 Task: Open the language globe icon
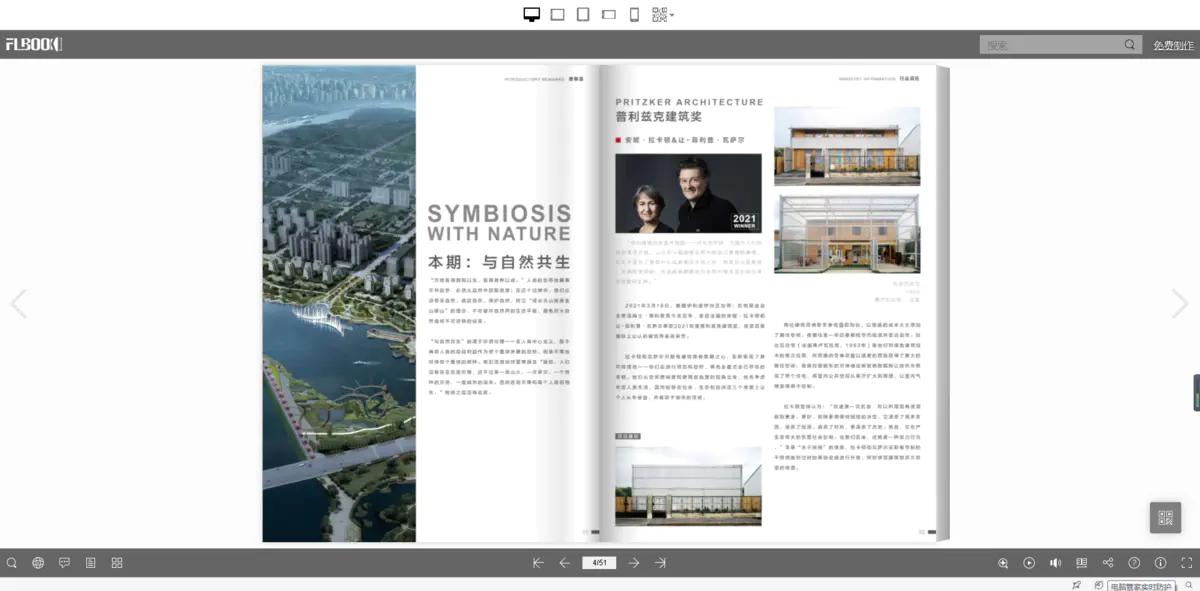pos(38,563)
